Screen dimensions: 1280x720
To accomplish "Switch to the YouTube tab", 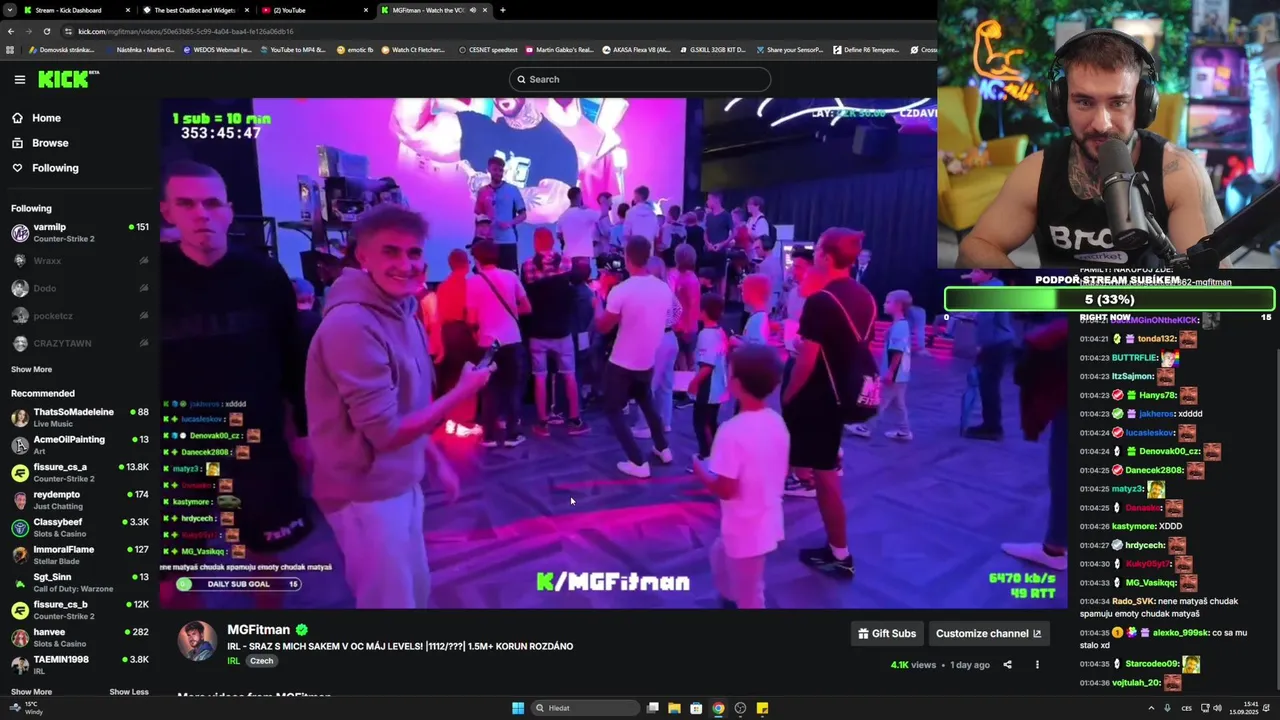I will click(315, 10).
